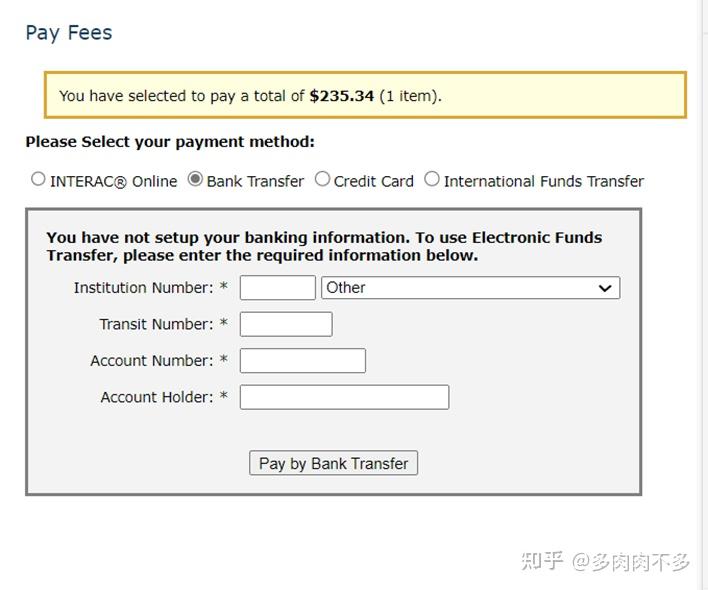Click the banking information setup message
Viewport: 708px width, 590px height.
coord(324,246)
